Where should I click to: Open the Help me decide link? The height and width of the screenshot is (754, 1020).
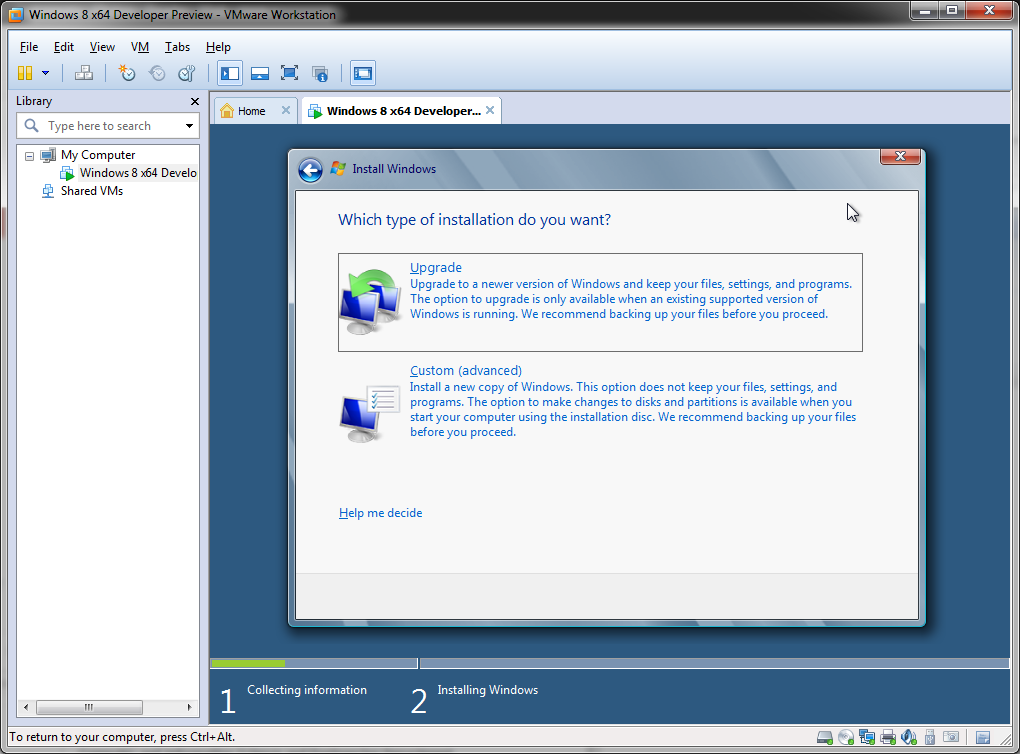(381, 513)
